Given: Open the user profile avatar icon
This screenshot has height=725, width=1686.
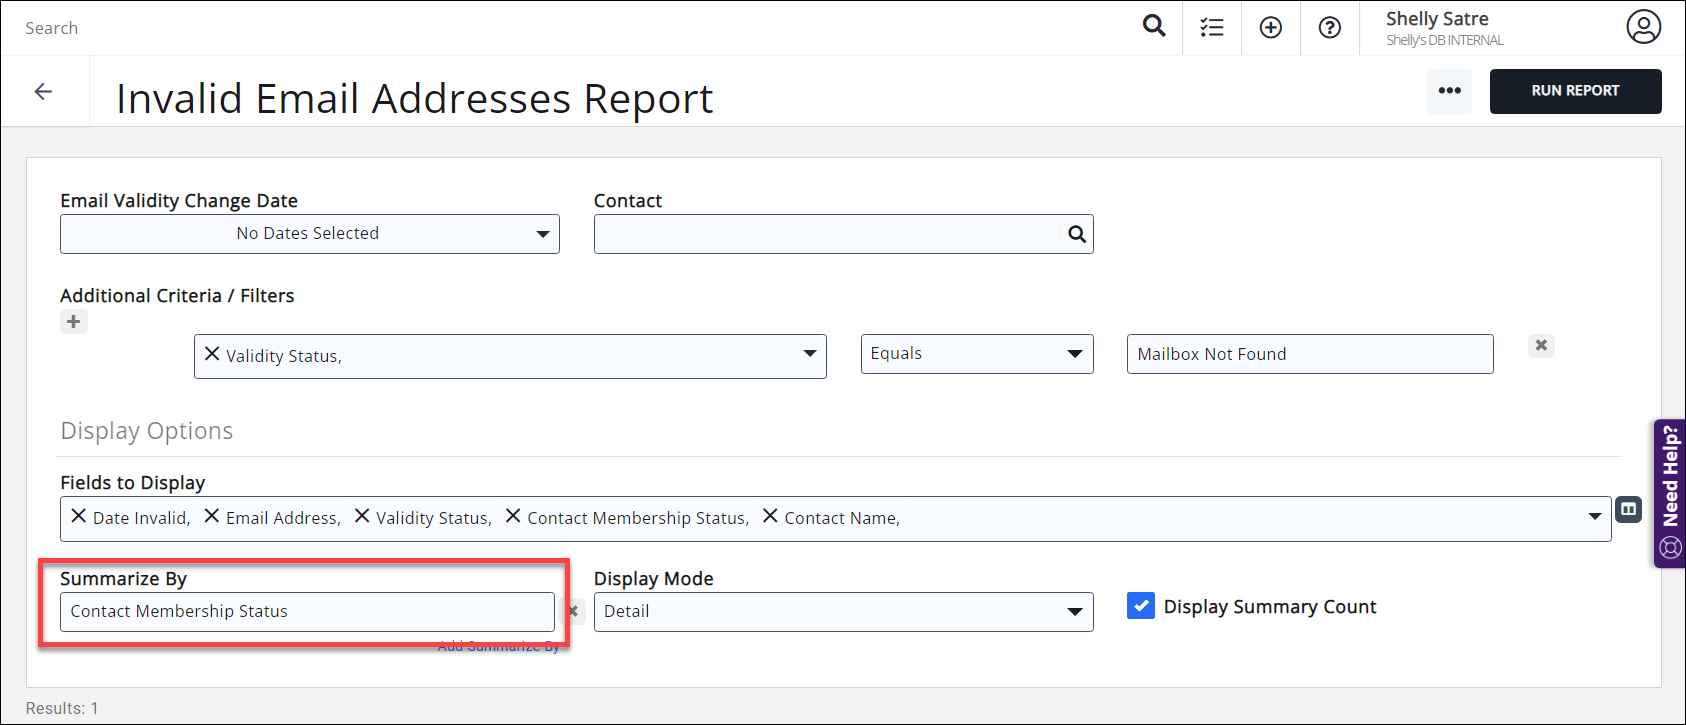Looking at the screenshot, I should pyautogui.click(x=1643, y=27).
